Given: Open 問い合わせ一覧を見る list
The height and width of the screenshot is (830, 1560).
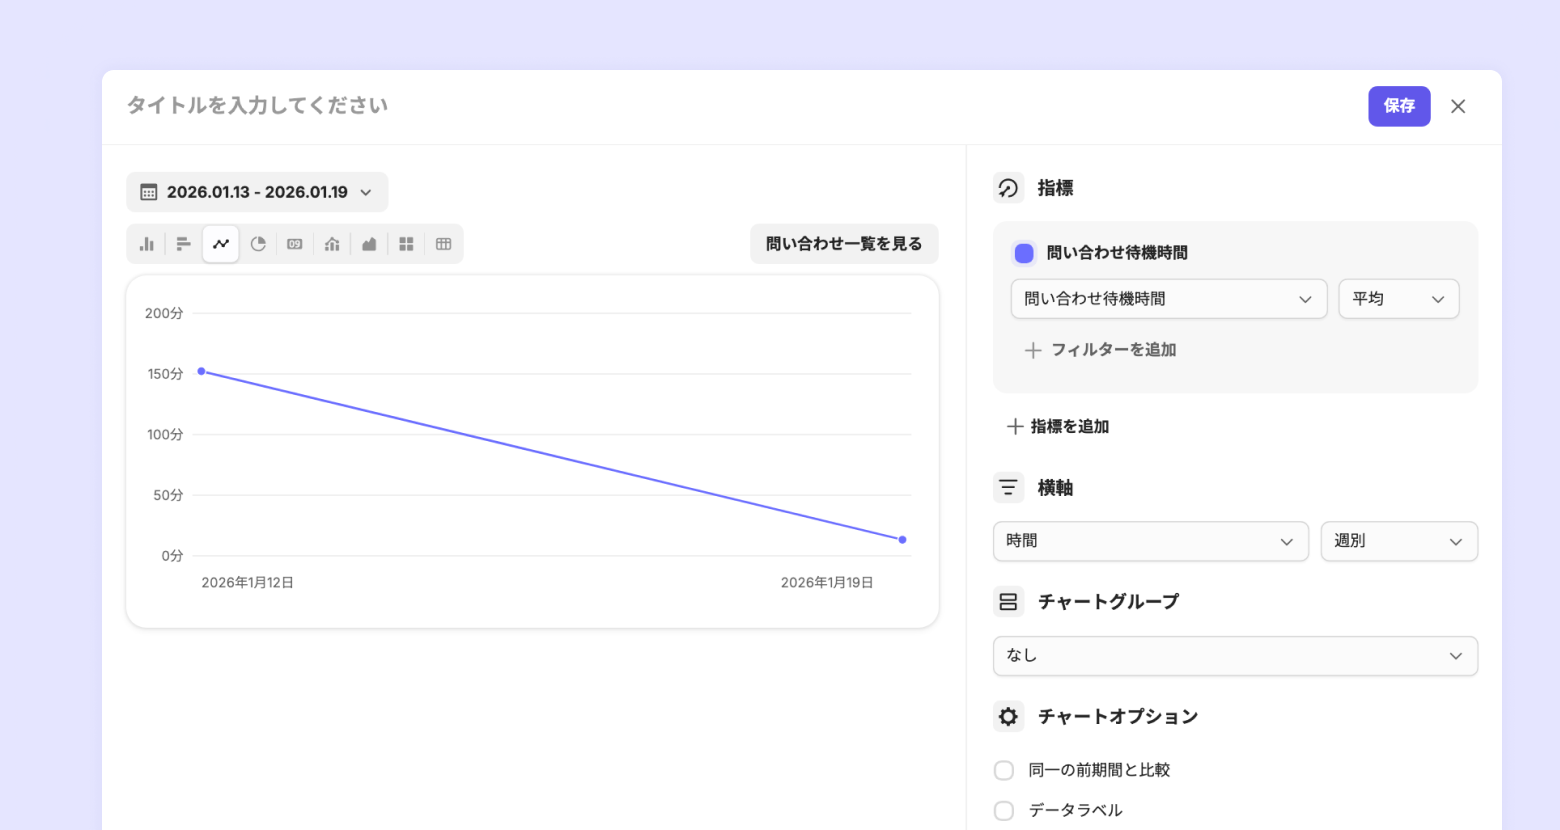Looking at the screenshot, I should (x=844, y=244).
